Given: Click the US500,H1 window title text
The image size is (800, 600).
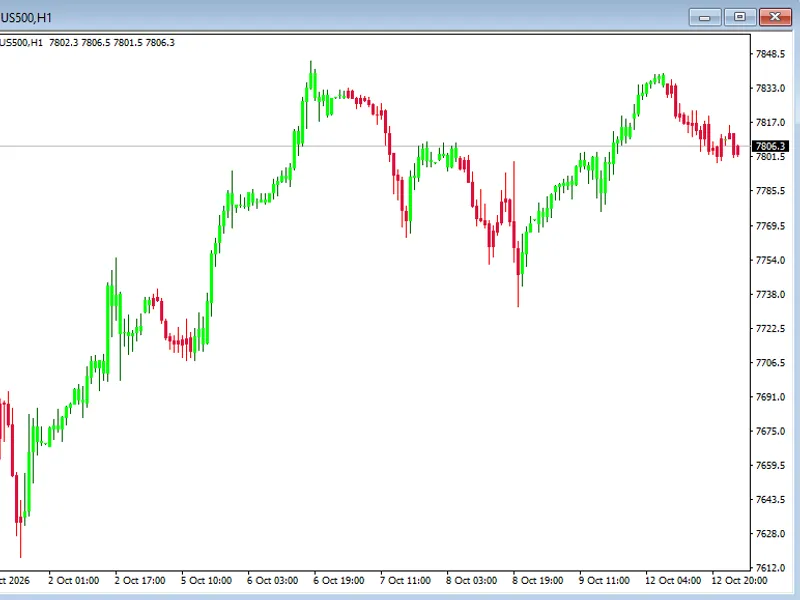Looking at the screenshot, I should pos(26,18).
